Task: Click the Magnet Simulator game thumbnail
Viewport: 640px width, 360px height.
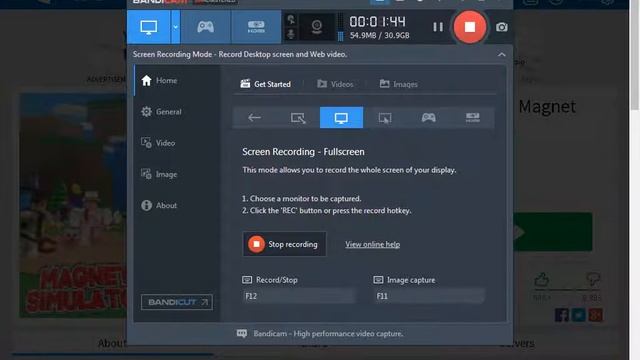Action: tap(73, 205)
